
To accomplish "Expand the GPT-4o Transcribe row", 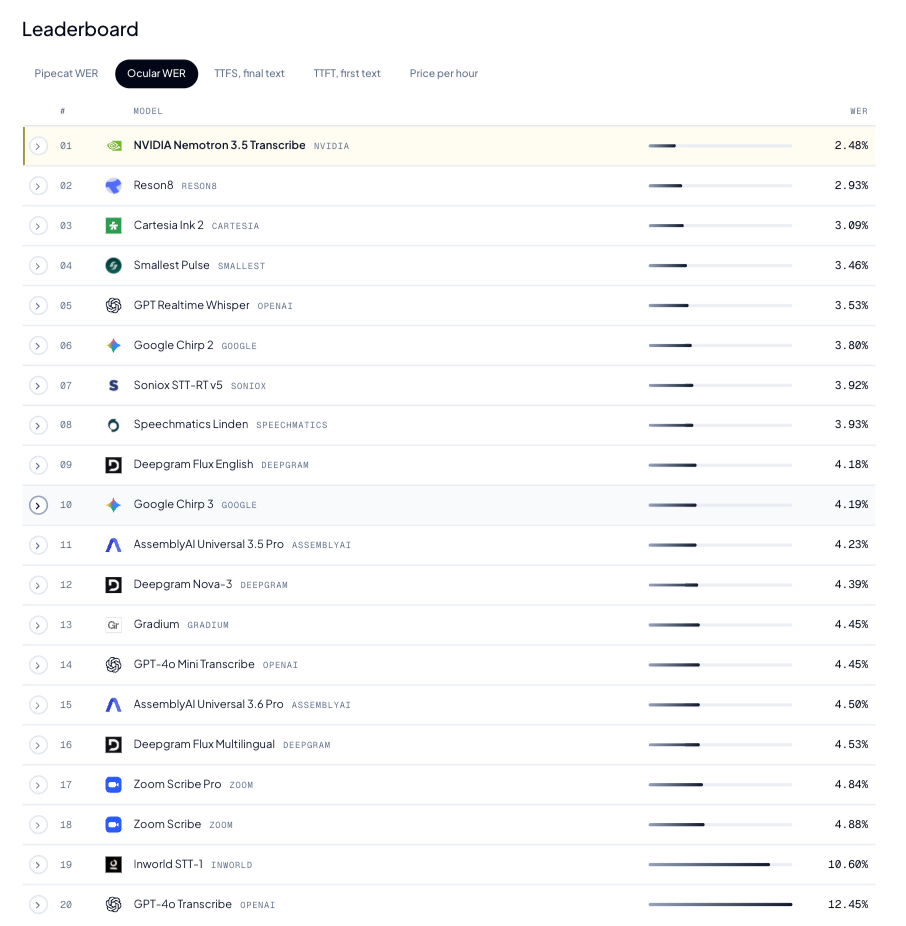I will (x=38, y=905).
